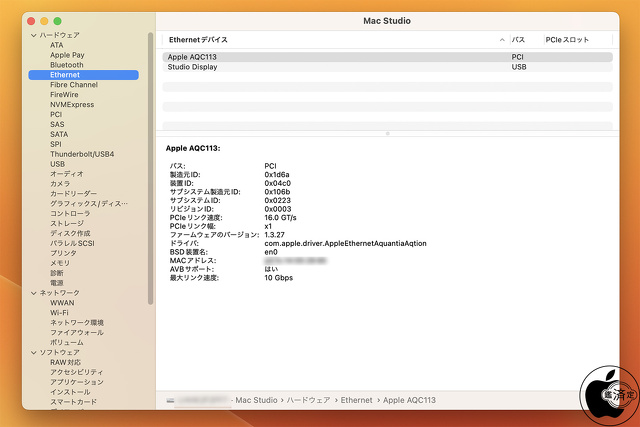Click the computer icon in the path bar
This screenshot has width=640, height=427.
click(170, 400)
